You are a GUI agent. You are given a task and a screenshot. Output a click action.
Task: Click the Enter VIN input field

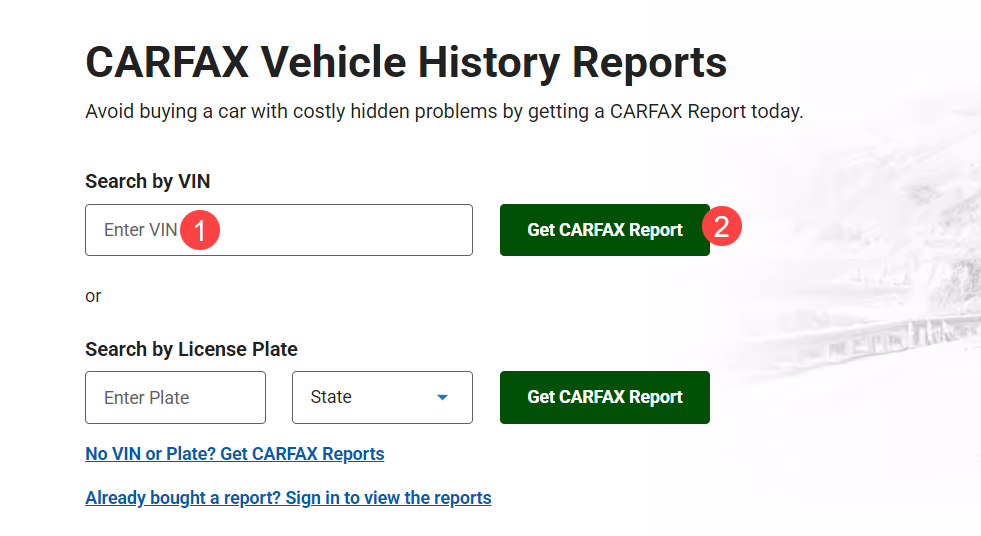[279, 230]
